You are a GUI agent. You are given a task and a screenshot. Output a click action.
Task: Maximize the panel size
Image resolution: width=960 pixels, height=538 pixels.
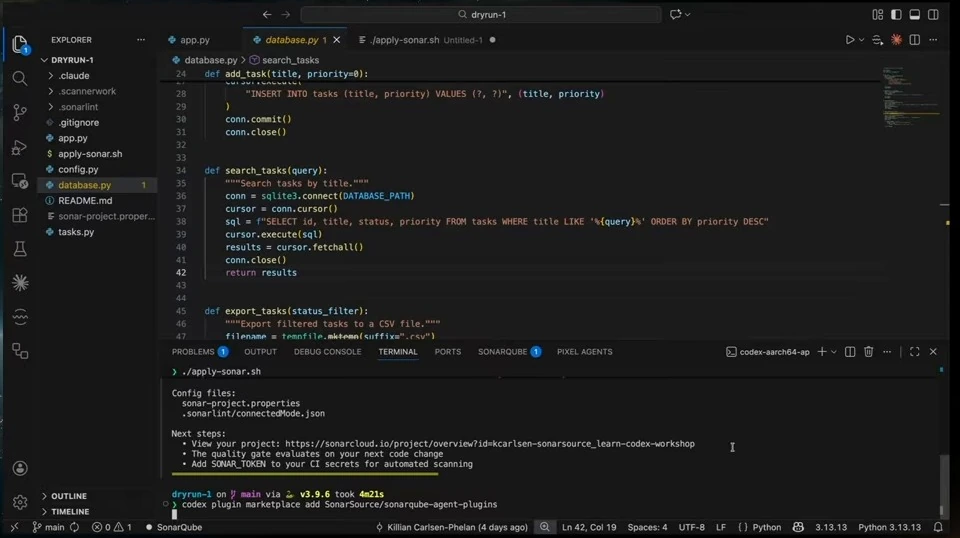915,352
